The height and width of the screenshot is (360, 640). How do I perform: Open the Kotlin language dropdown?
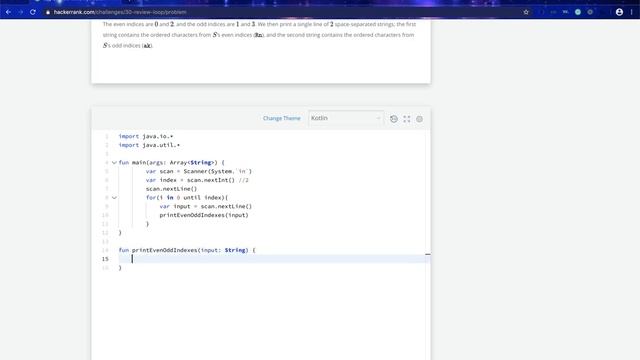click(346, 118)
